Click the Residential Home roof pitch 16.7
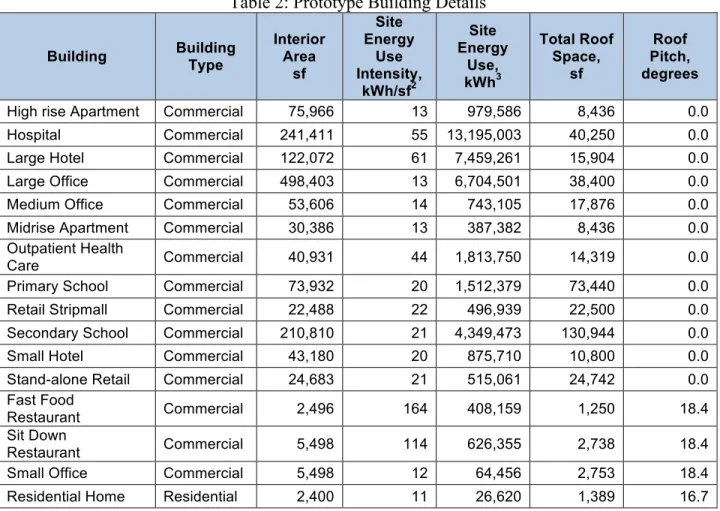The image size is (720, 511). tap(694, 496)
